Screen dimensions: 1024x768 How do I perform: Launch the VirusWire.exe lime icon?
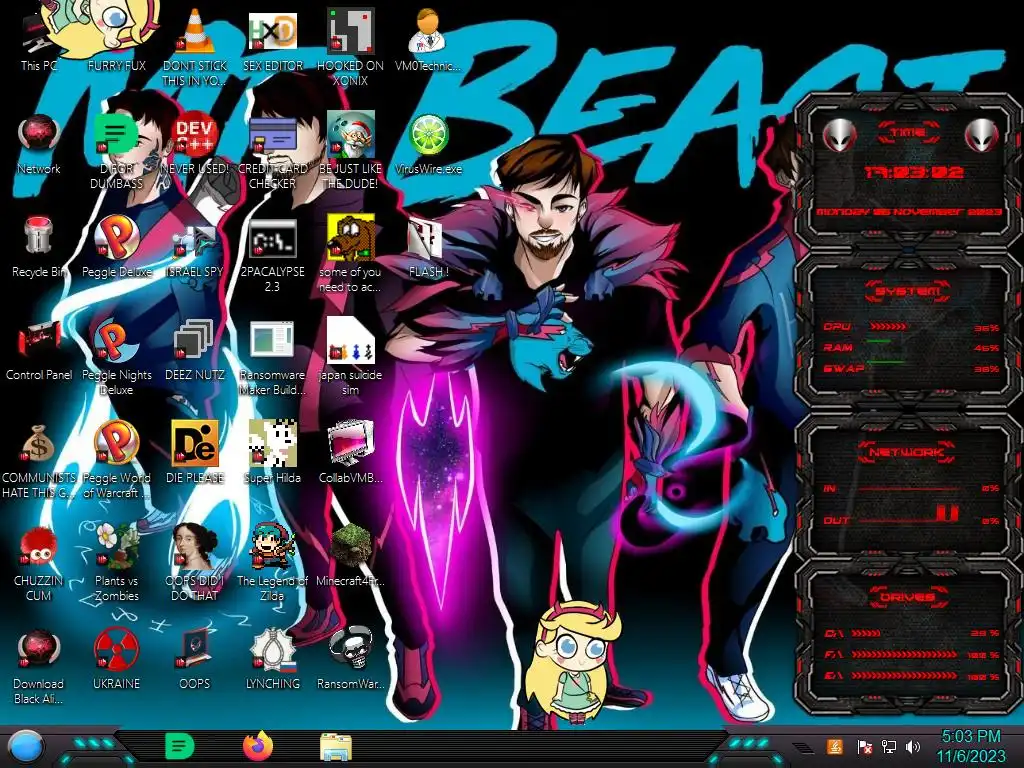pos(428,144)
